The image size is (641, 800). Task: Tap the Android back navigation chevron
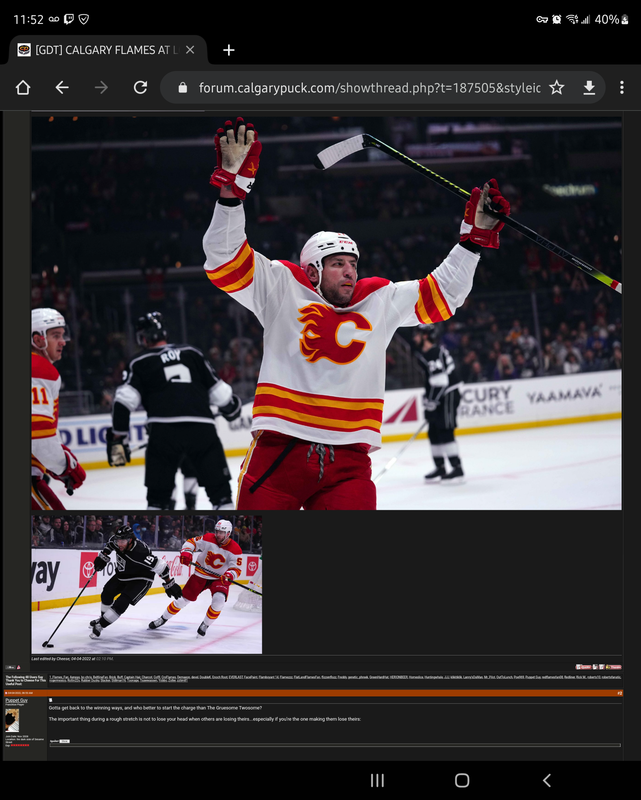547,780
